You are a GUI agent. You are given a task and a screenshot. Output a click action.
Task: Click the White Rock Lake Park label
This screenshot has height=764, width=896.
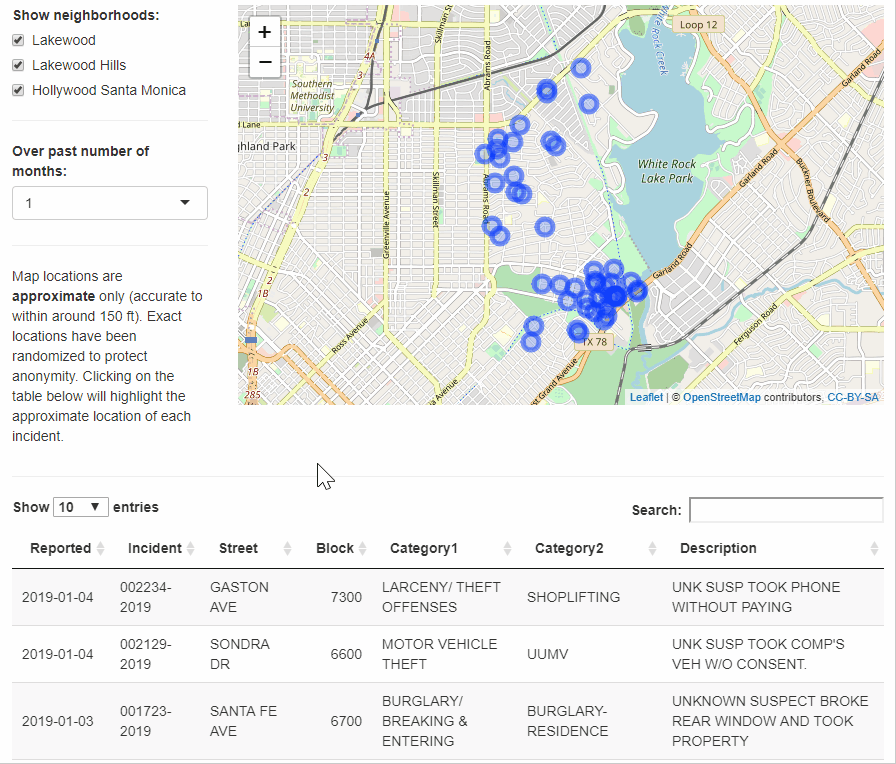tap(667, 171)
